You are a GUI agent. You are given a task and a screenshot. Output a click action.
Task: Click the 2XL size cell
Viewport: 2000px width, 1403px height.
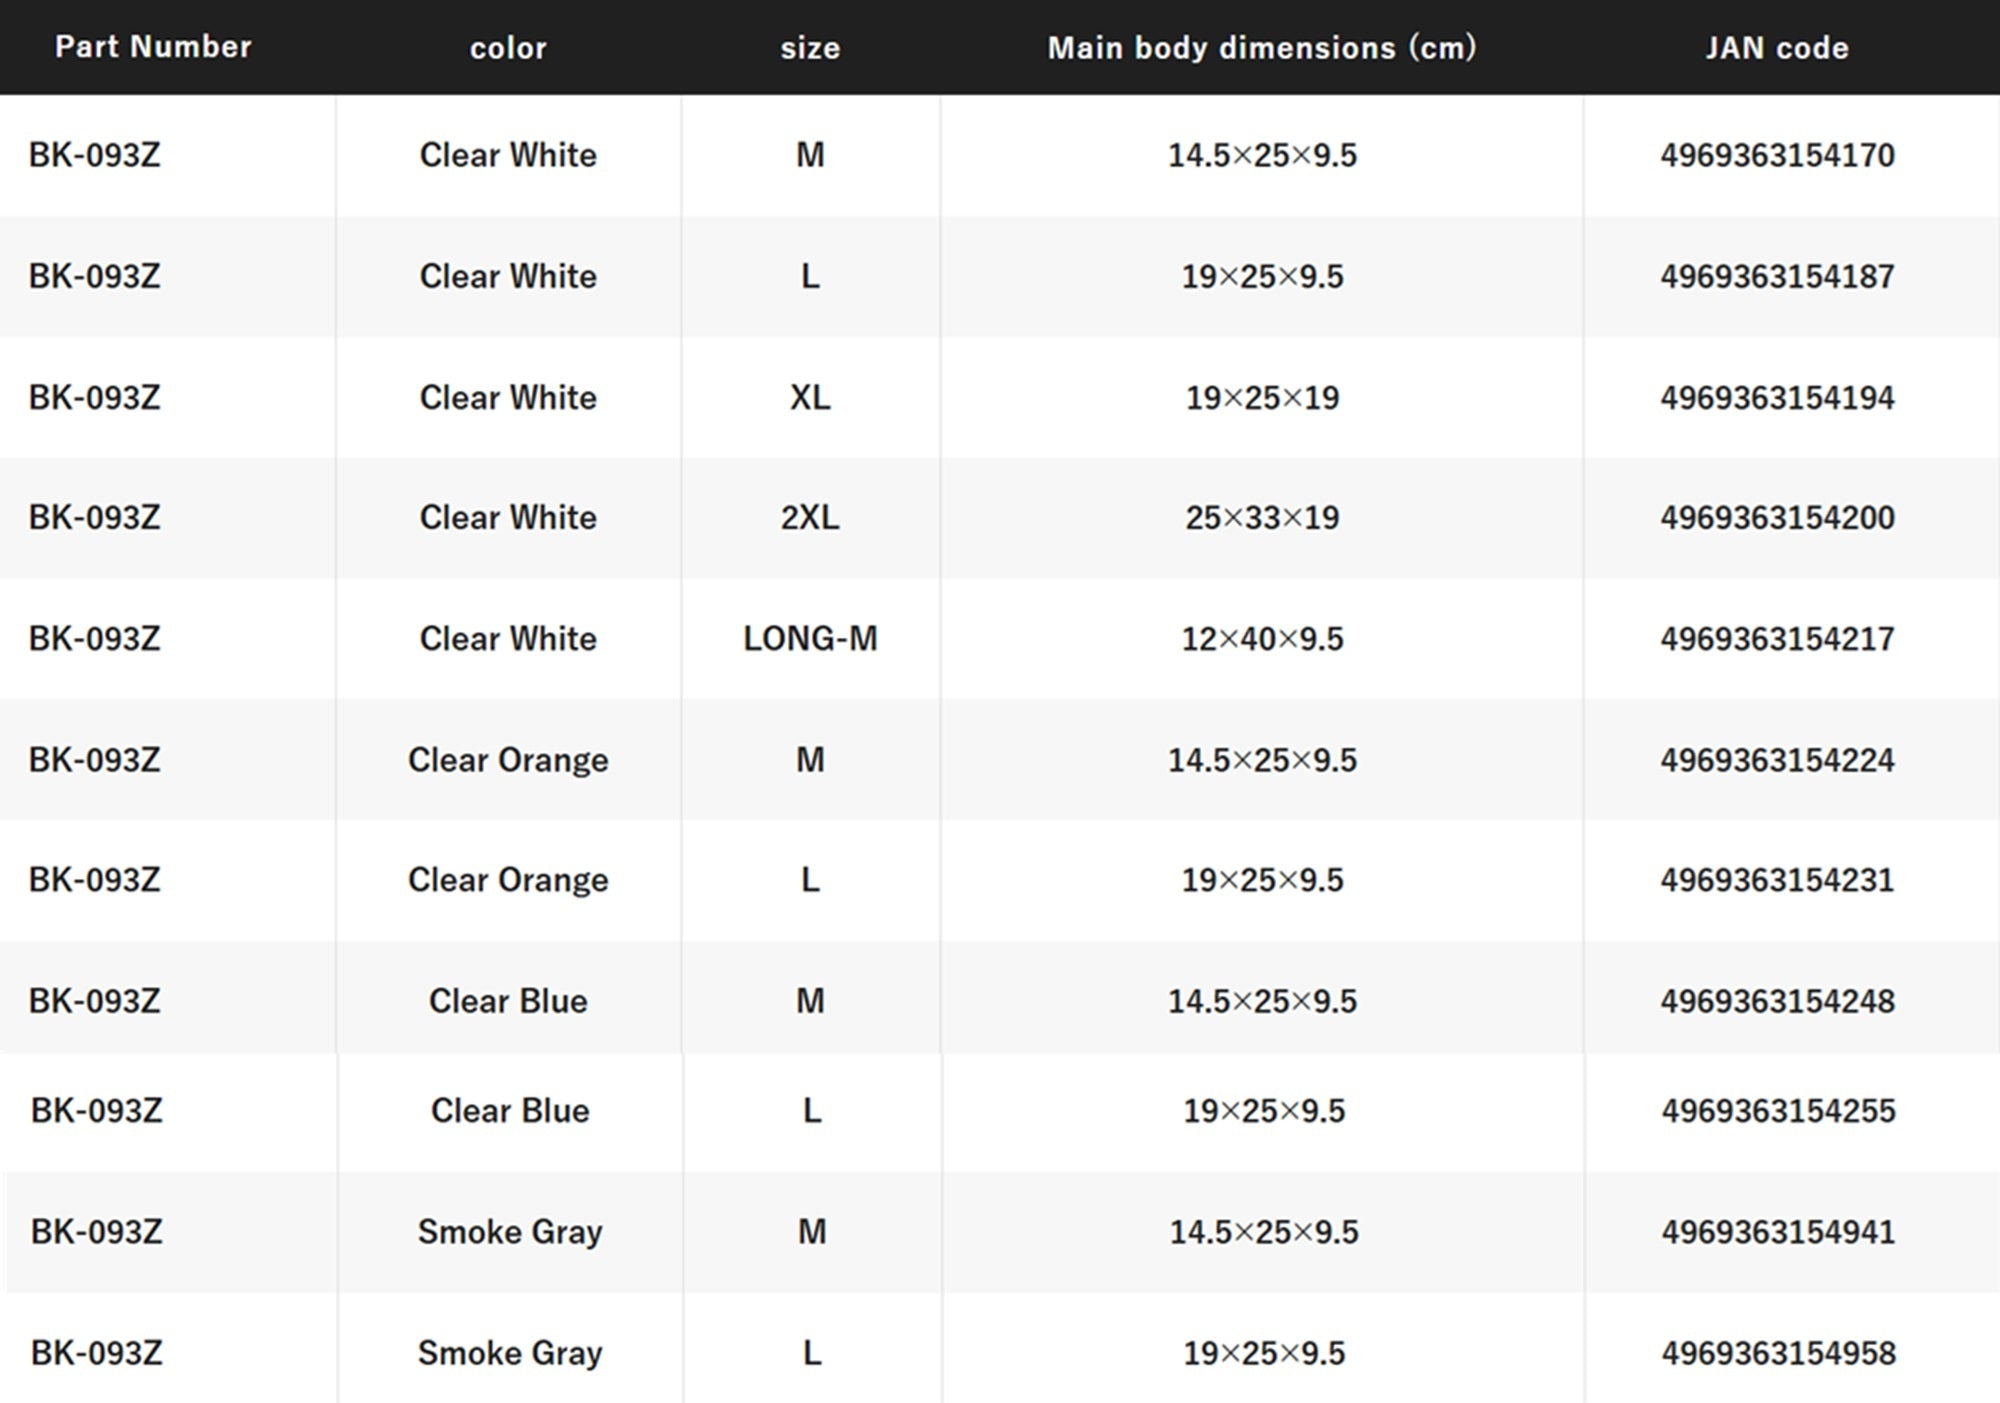(x=810, y=517)
